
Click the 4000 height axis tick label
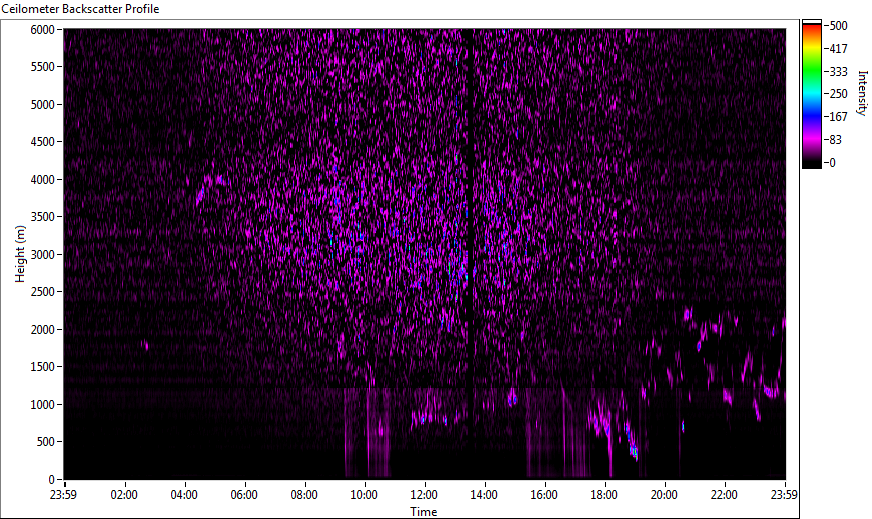pyautogui.click(x=42, y=180)
